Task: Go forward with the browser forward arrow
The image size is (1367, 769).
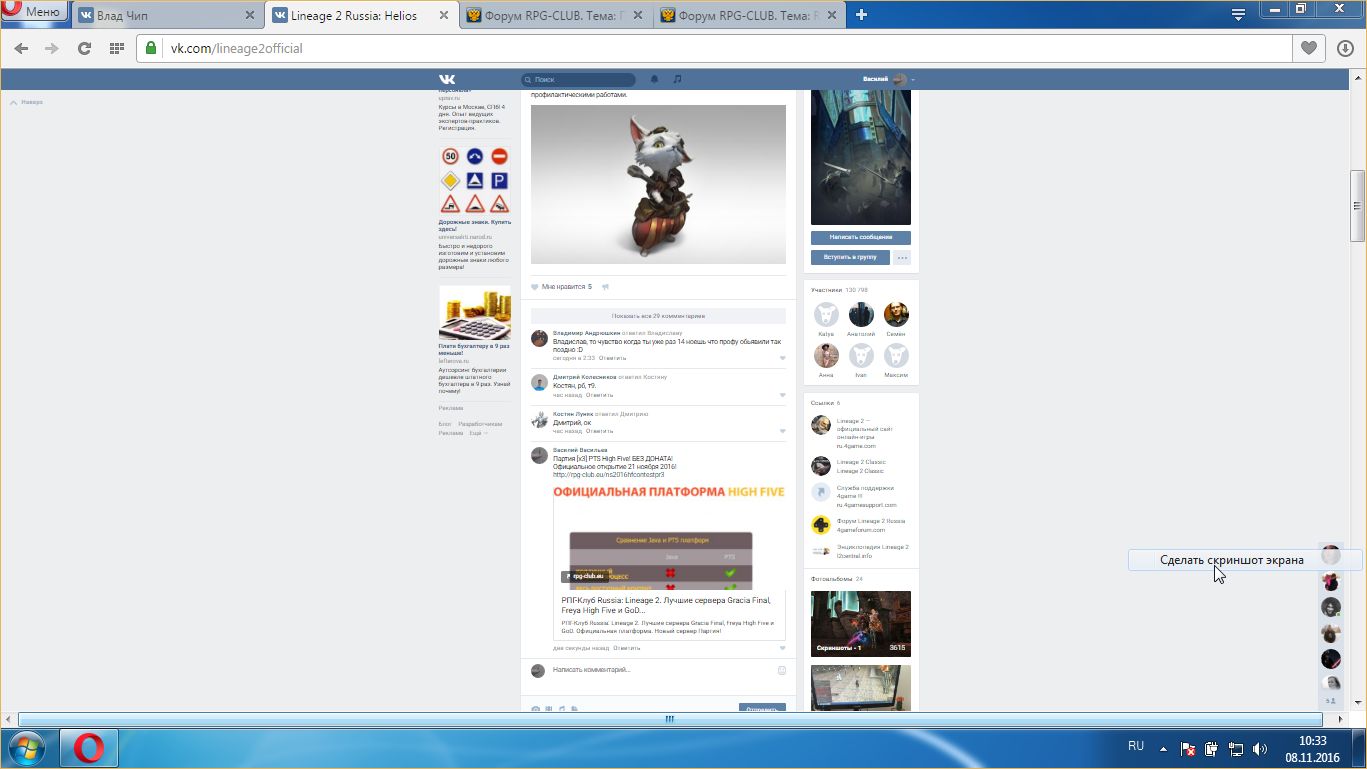Action: (52, 48)
